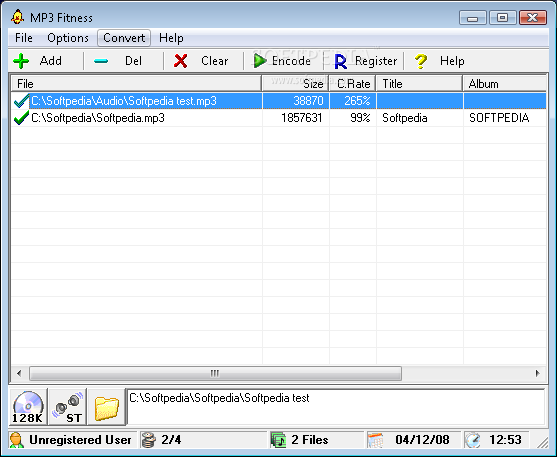
Task: Open the Convert menu
Action: click(x=124, y=38)
